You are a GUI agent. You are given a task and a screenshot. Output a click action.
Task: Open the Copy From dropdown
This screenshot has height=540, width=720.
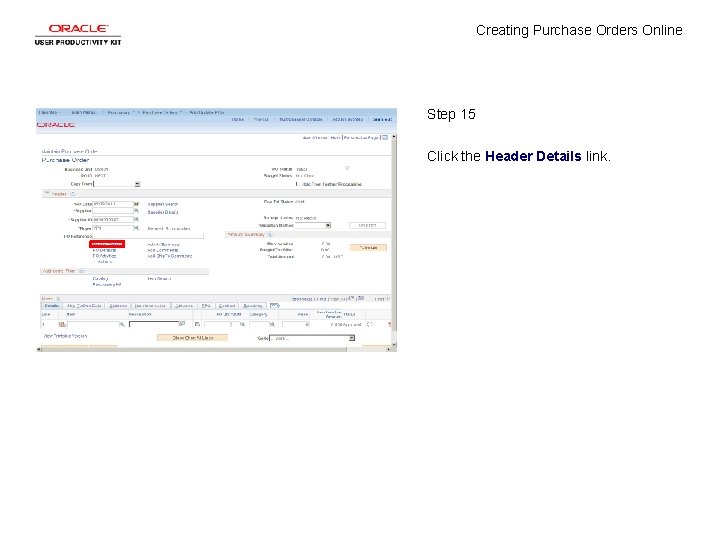[x=137, y=184]
